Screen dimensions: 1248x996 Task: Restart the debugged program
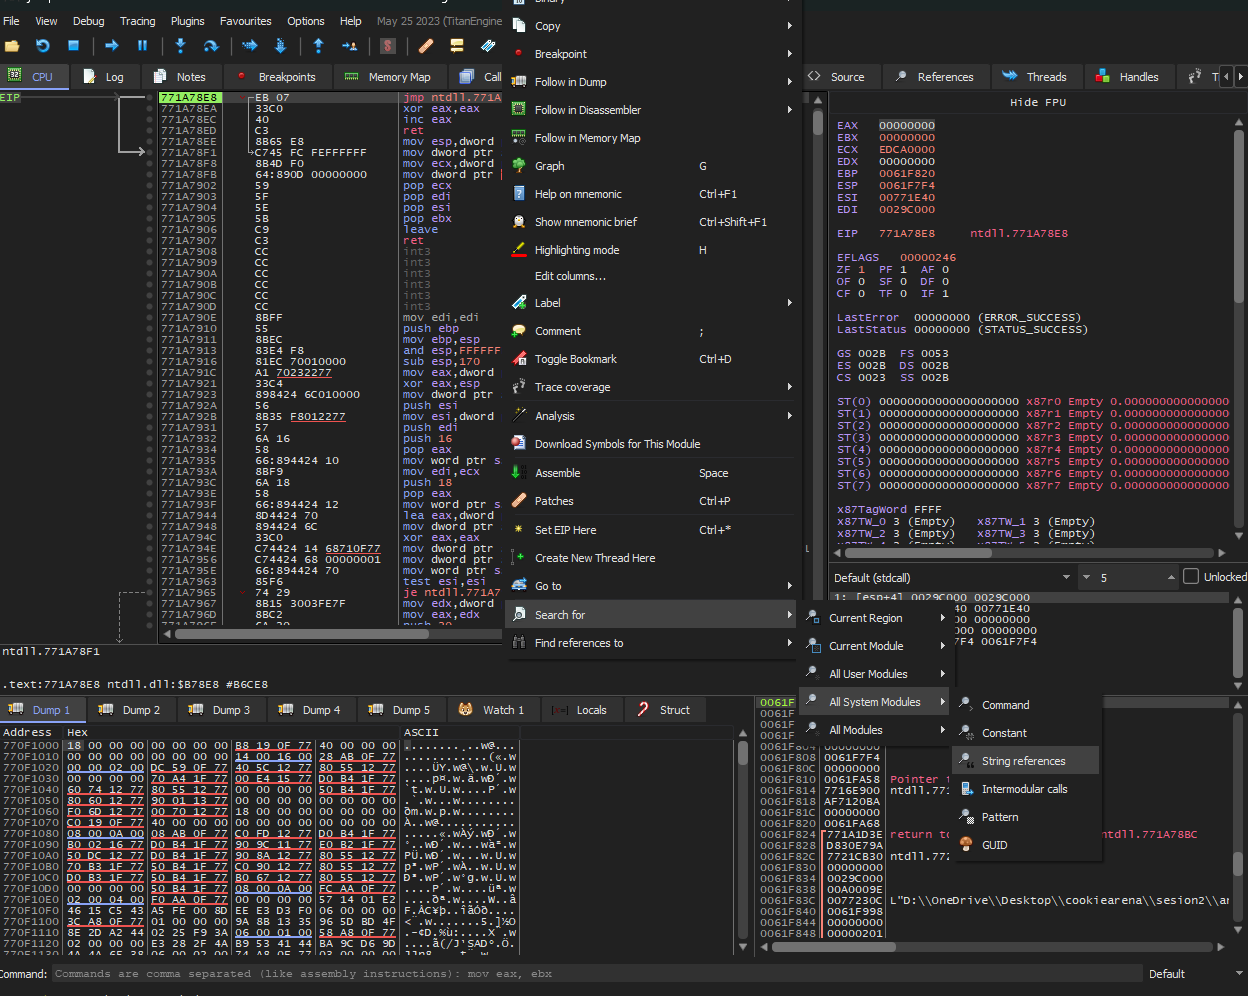(x=43, y=46)
